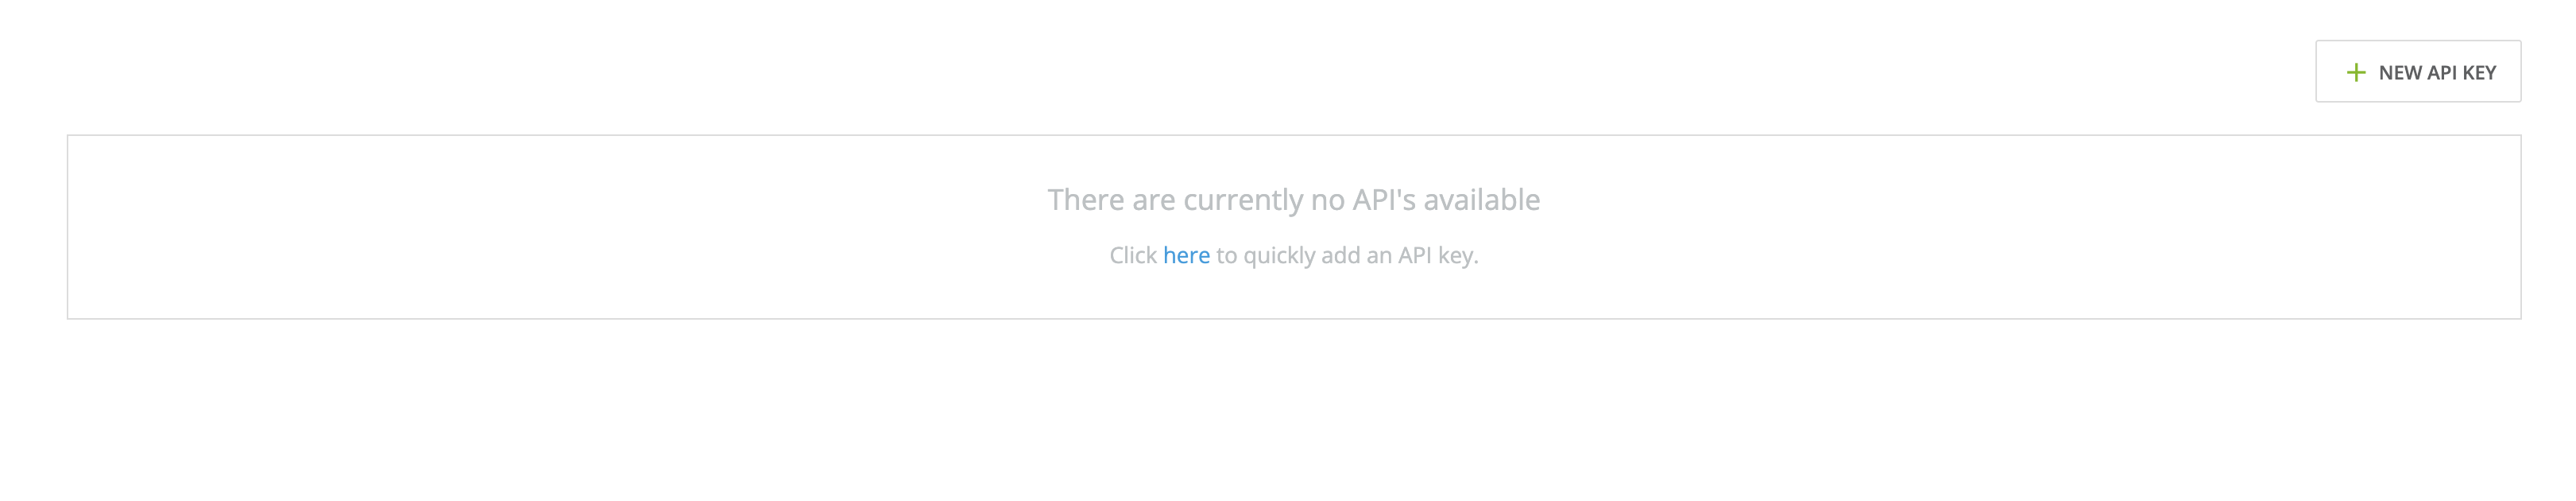This screenshot has height=501, width=2576.
Task: Add a key using the plus symbol
Action: point(2356,72)
